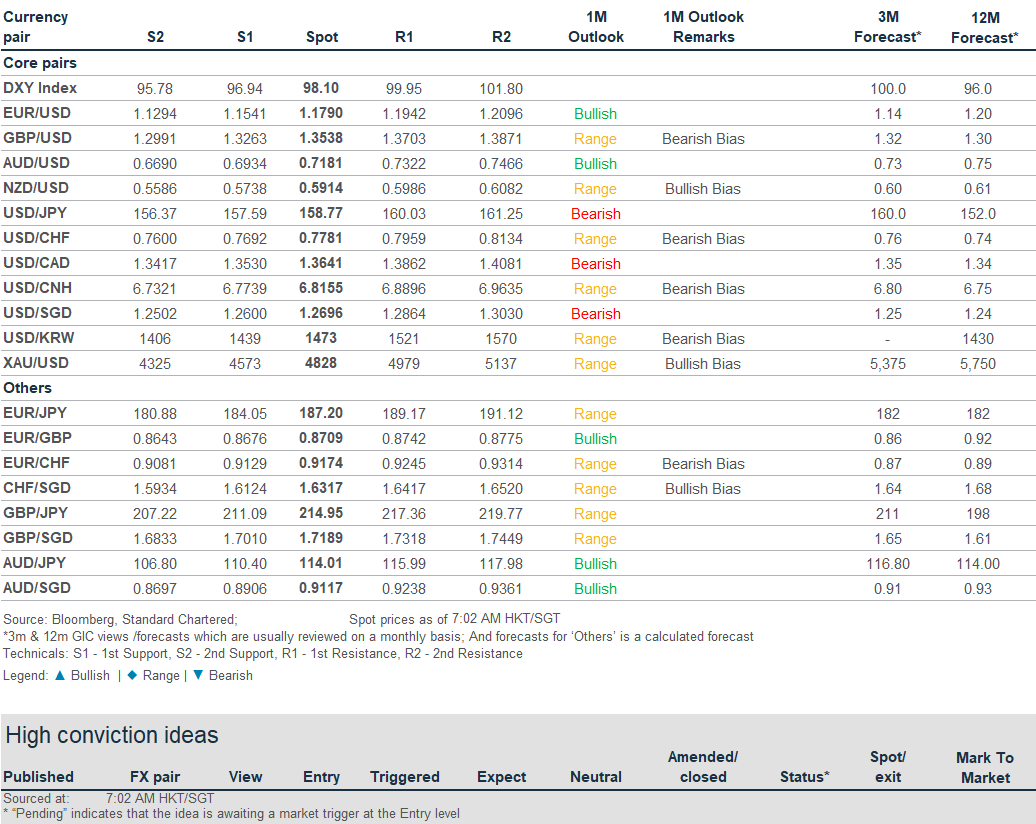Select the EUR/USD currency pair label
Screen dimensions: 1036x824
pos(37,113)
